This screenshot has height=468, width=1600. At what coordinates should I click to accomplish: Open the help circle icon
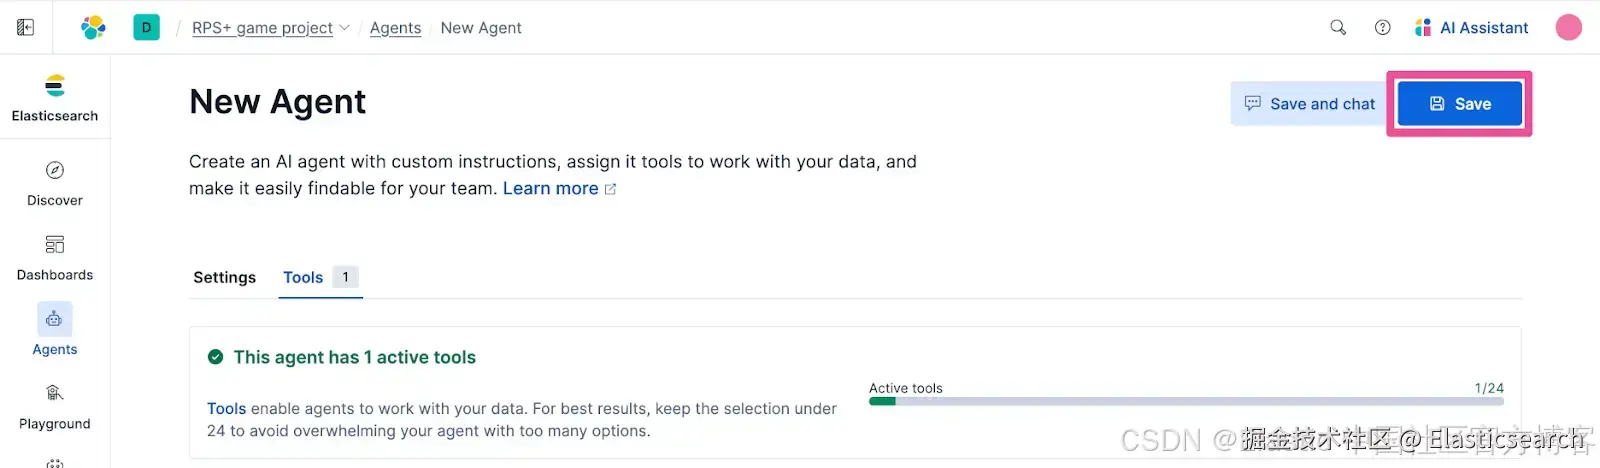point(1383,28)
